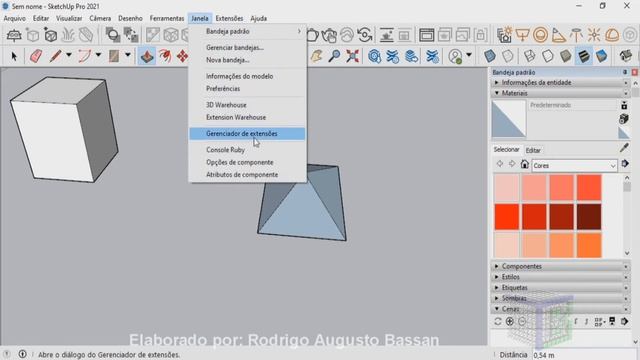Select the arrow Select tool
The width and height of the screenshot is (640, 360).
(x=14, y=56)
